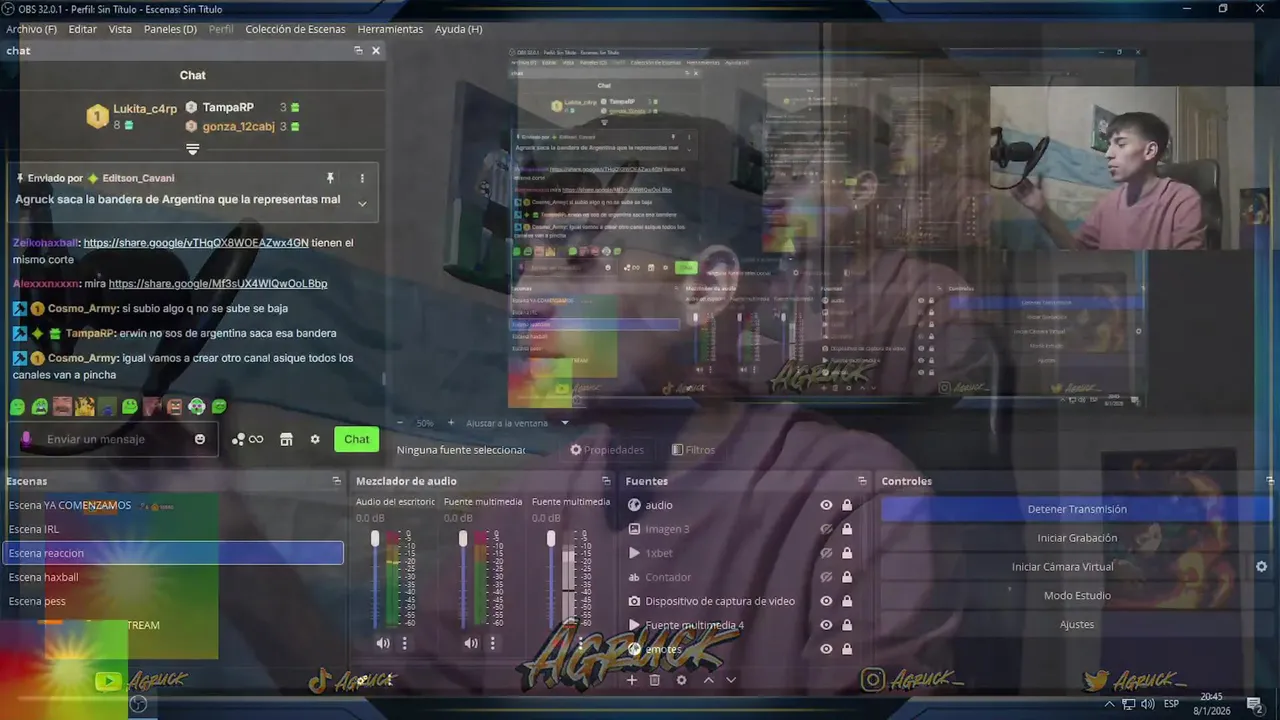Show the Imagen 3 source
Image resolution: width=1280 pixels, height=720 pixels.
point(826,529)
